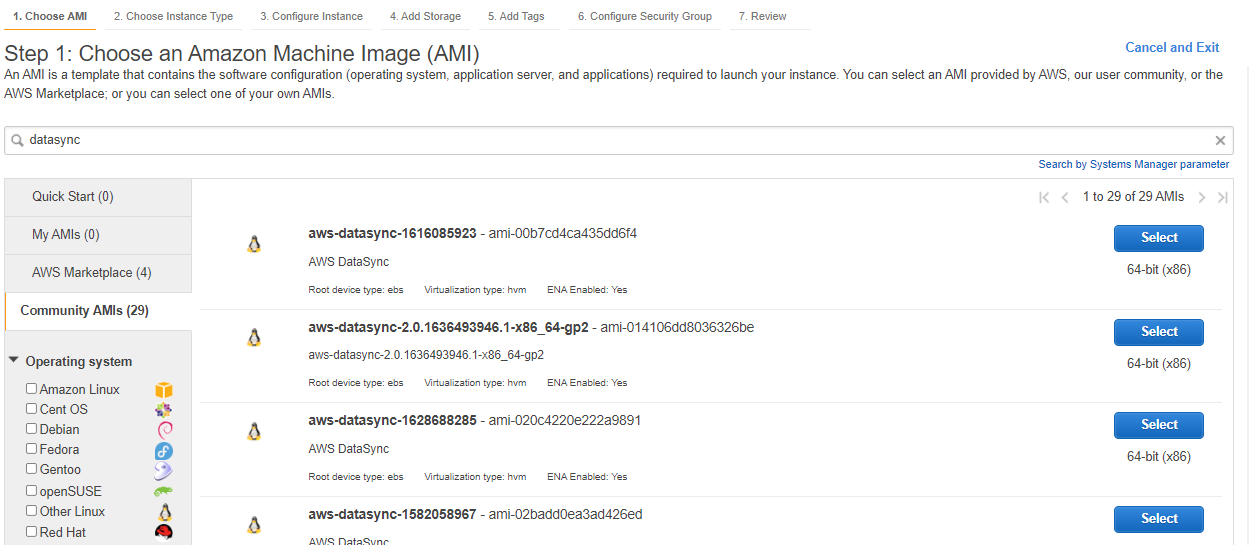This screenshot has width=1249, height=545.
Task: Go to step 2. Choose Instance Type
Action: click(173, 16)
